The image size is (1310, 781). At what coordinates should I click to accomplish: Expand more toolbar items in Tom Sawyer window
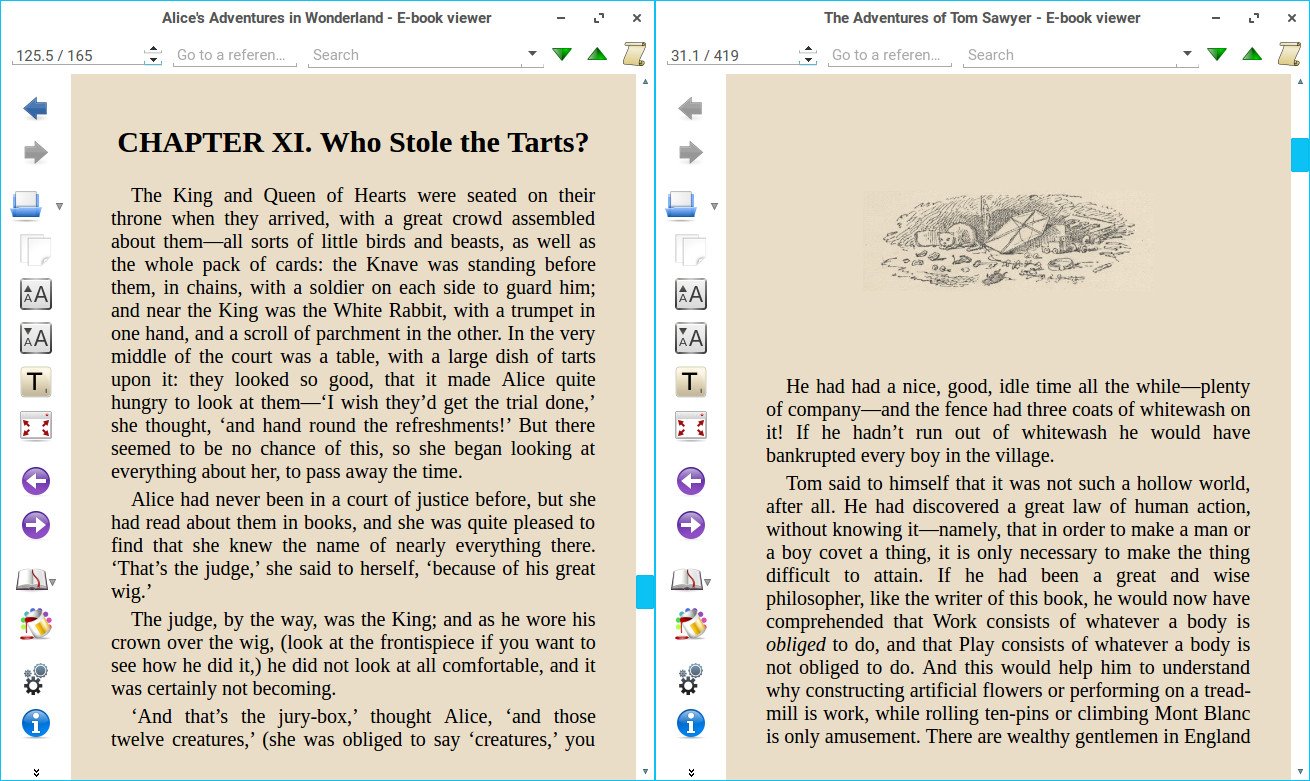[691, 772]
